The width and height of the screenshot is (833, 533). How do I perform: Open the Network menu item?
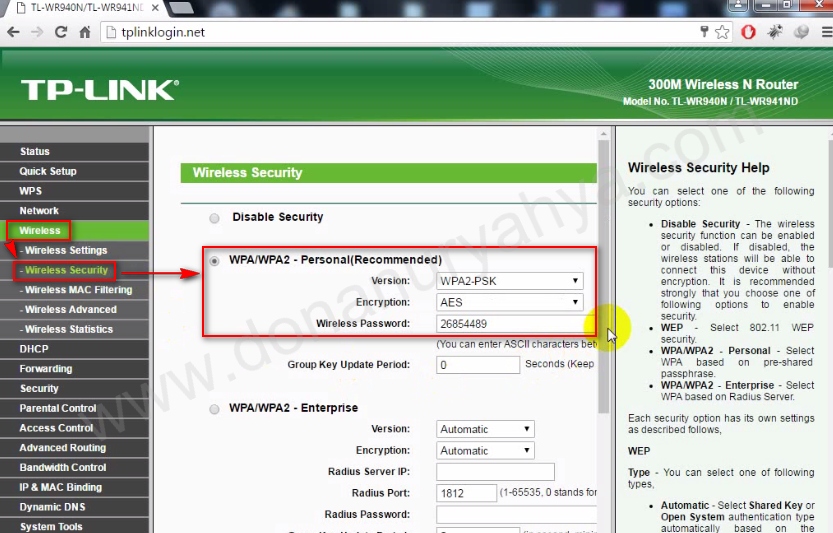[74, 210]
